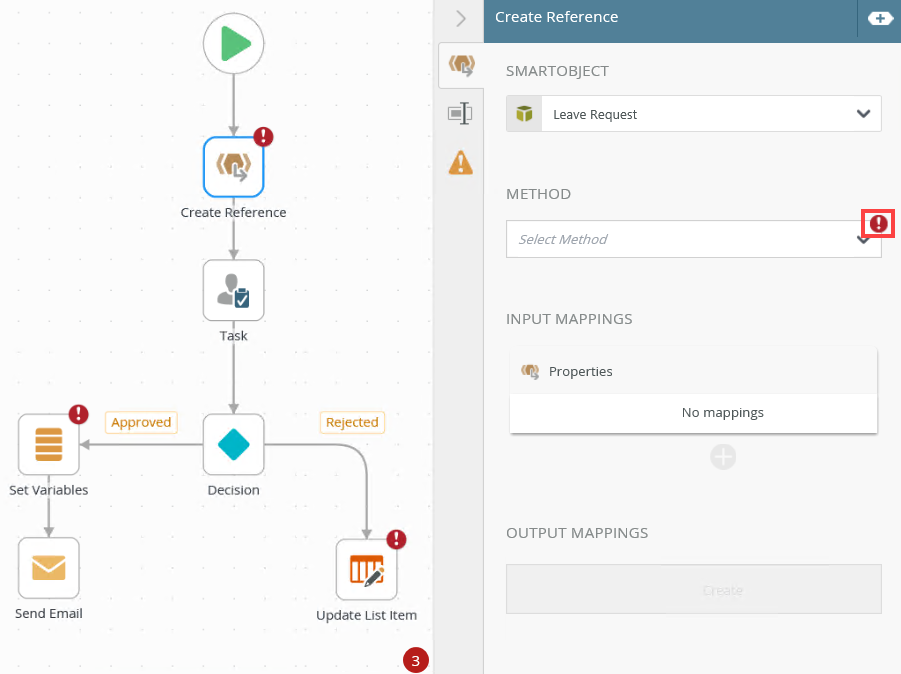Screen dimensions: 901x674
Task: Click the METHOD section heading
Action: pyautogui.click(x=538, y=194)
